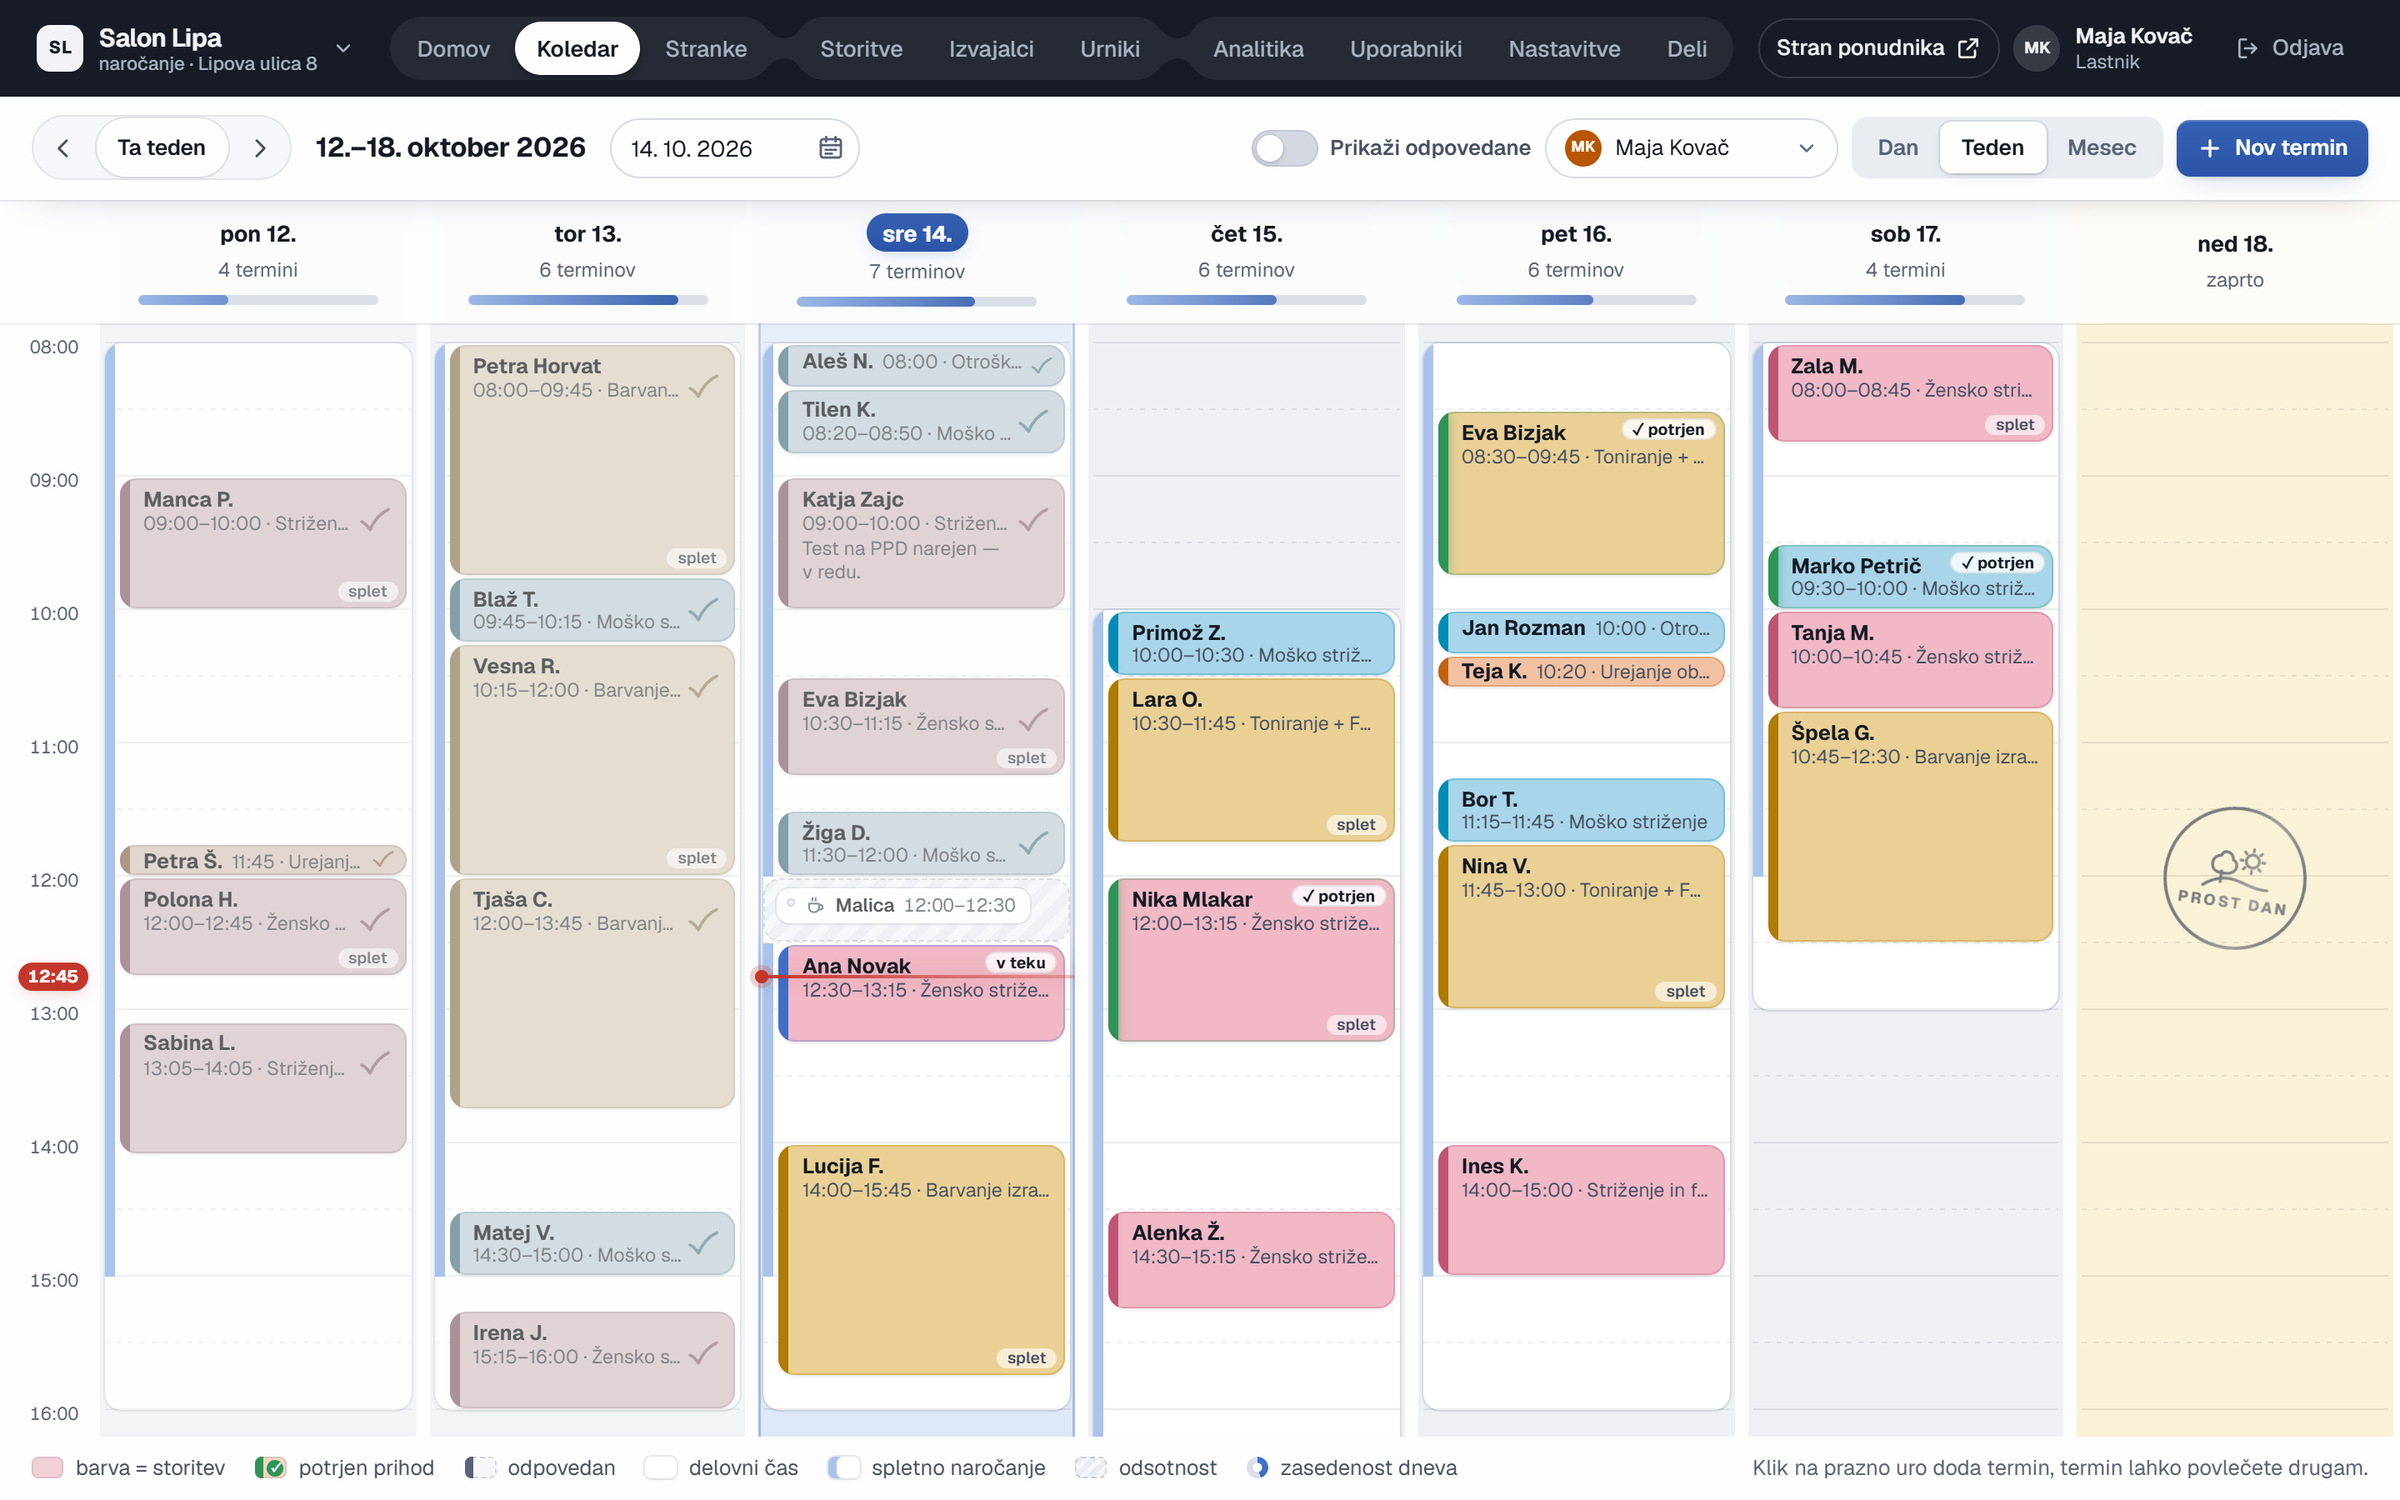Open the Urniki tab

point(1109,48)
